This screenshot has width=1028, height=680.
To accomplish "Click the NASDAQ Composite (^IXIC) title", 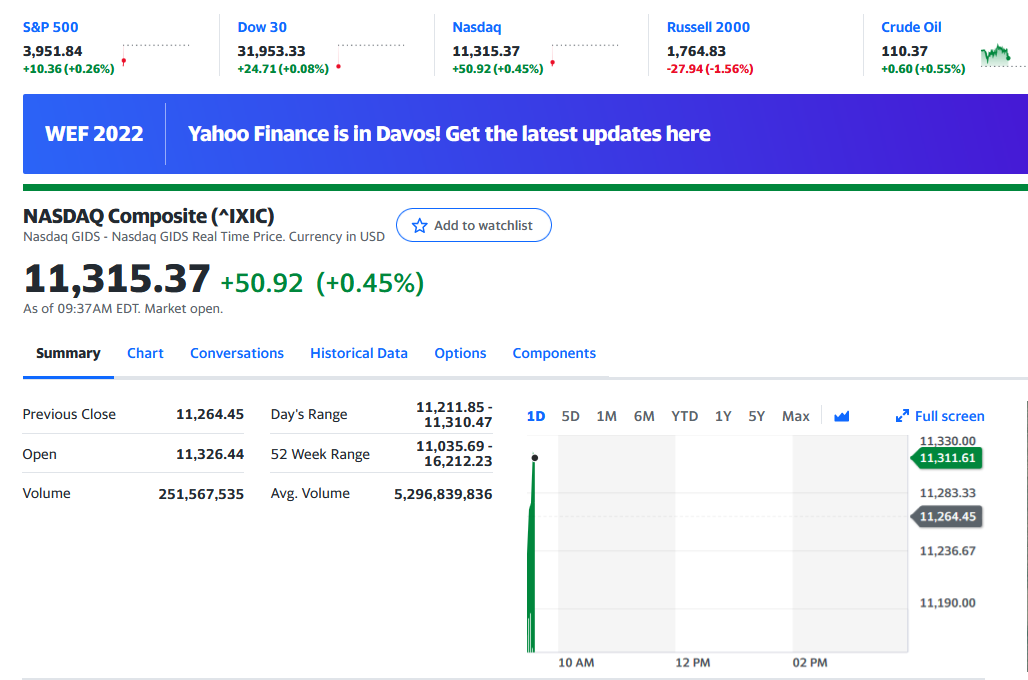I will click(x=149, y=216).
